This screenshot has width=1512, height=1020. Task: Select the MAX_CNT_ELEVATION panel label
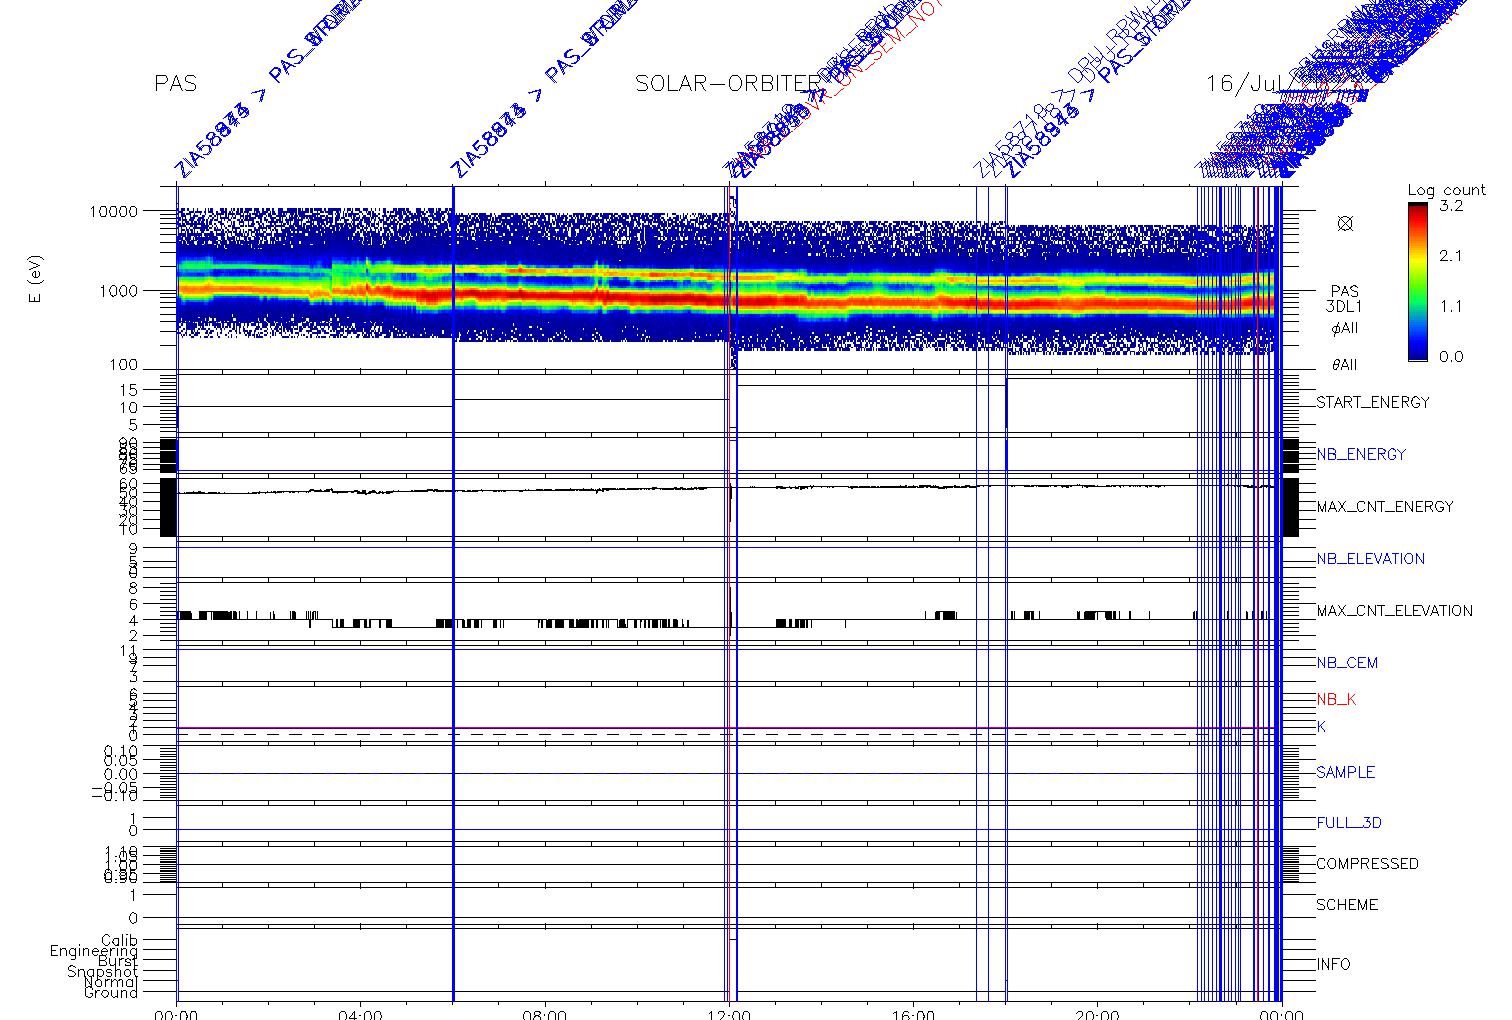point(1394,610)
